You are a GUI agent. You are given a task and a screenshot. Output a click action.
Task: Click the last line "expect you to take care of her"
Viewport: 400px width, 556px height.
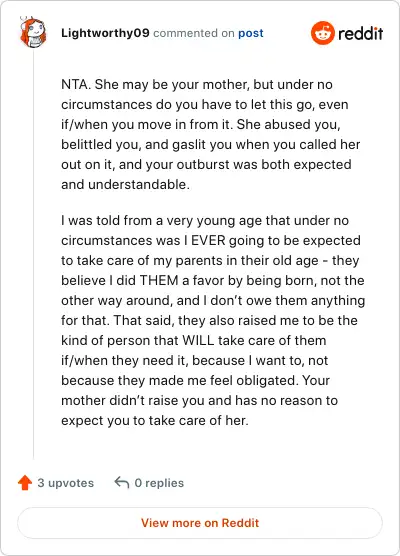click(x=155, y=421)
